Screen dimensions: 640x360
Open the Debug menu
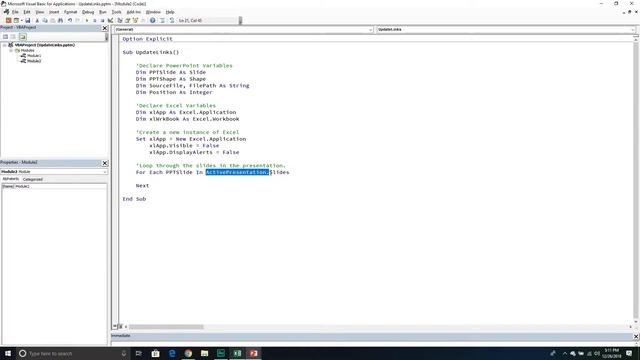tap(88, 12)
